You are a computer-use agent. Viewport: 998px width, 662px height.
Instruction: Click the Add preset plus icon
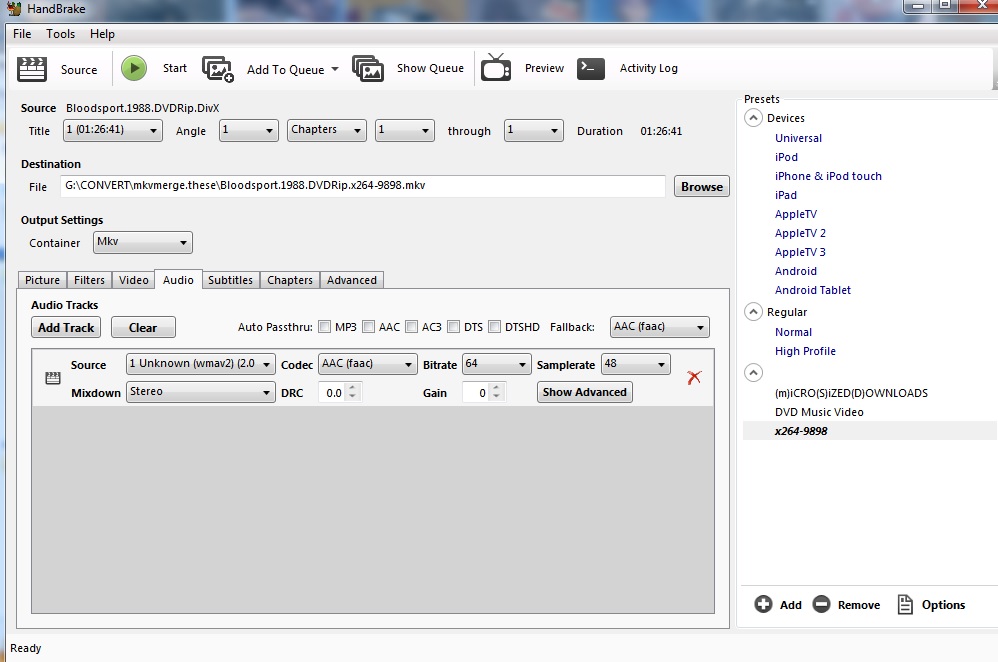click(763, 604)
